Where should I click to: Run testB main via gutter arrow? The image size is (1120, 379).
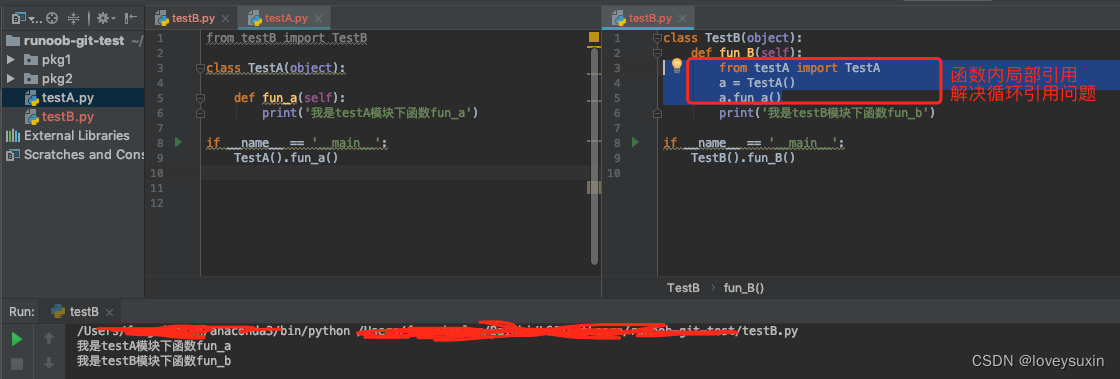point(636,143)
